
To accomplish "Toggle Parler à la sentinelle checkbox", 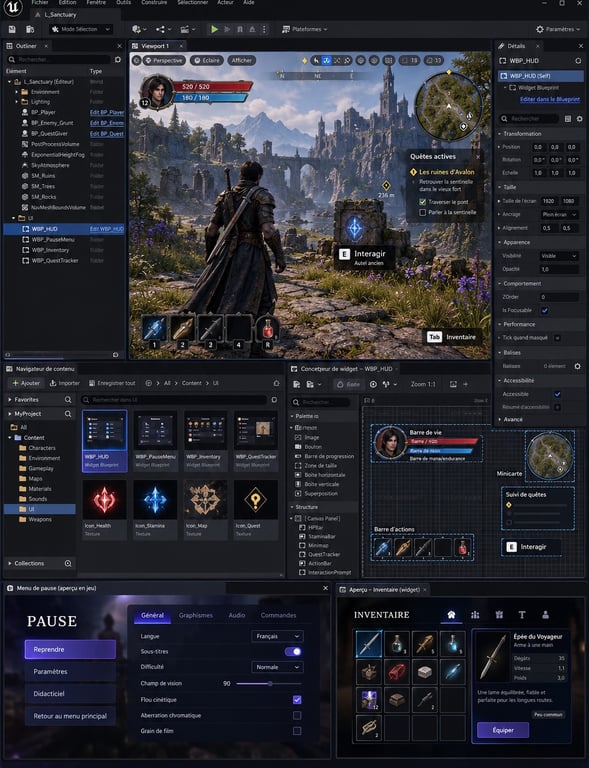I will 423,213.
